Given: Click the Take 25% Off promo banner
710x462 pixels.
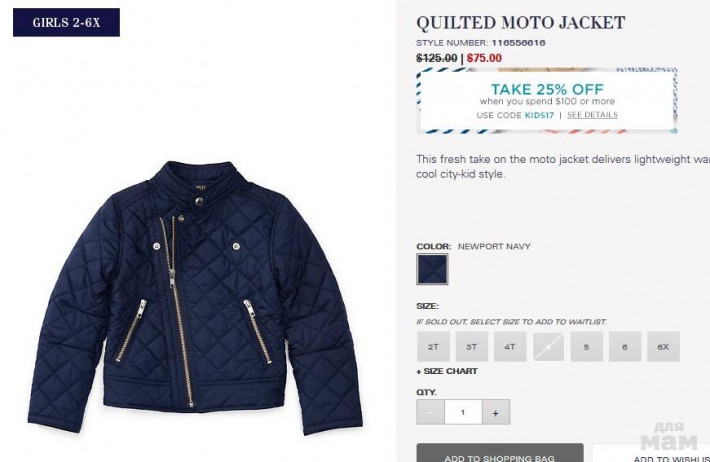Looking at the screenshot, I should tap(547, 101).
